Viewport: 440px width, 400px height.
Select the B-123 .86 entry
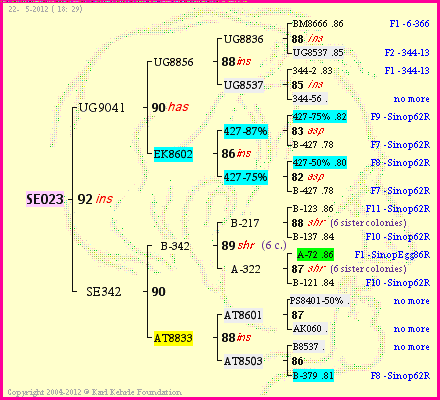(313, 209)
